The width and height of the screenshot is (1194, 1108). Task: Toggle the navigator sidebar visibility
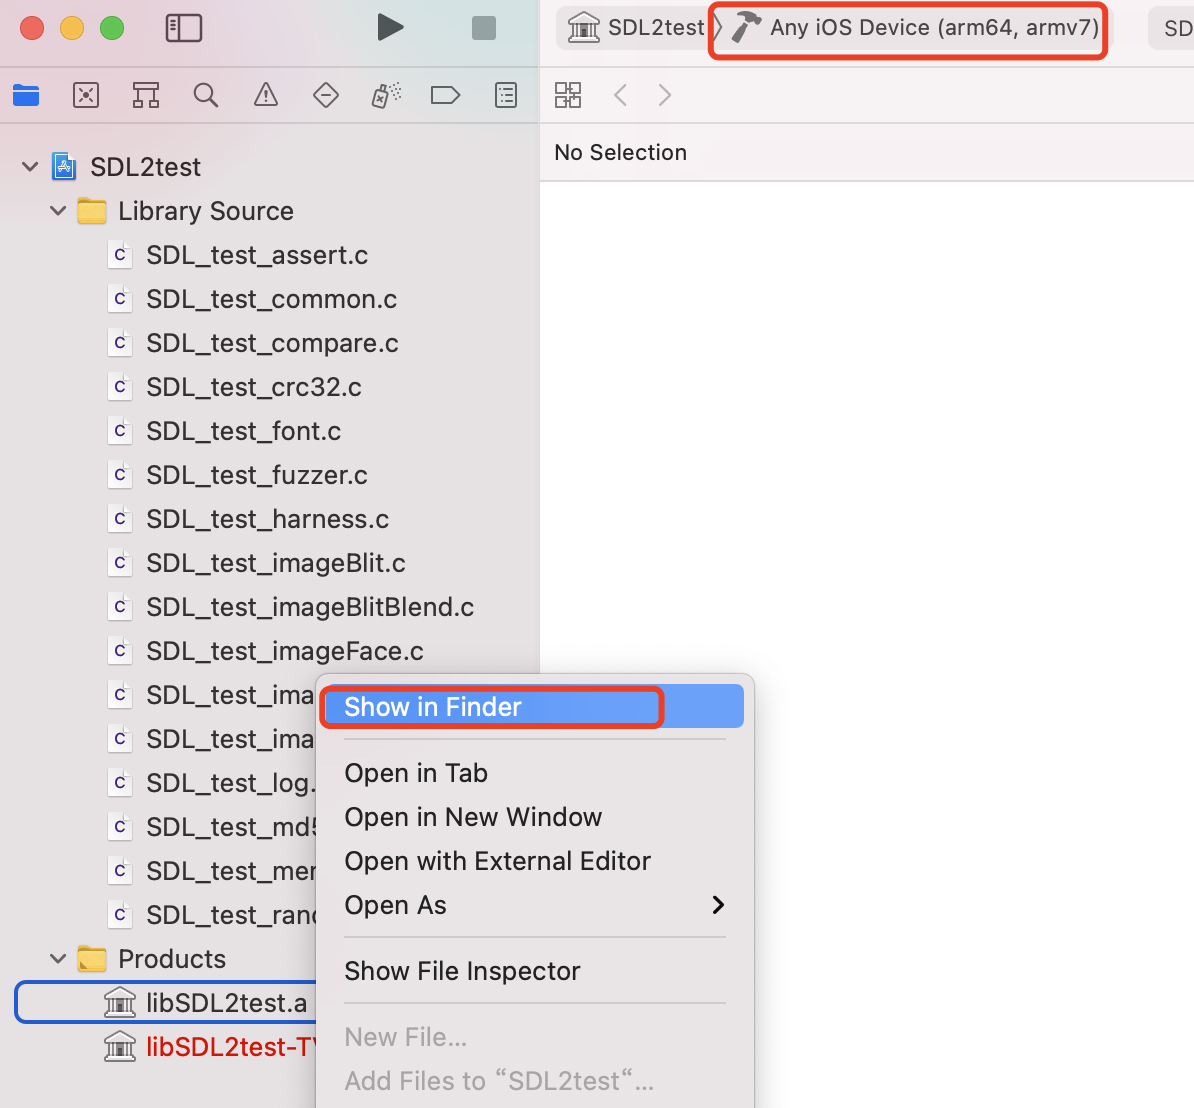click(184, 28)
